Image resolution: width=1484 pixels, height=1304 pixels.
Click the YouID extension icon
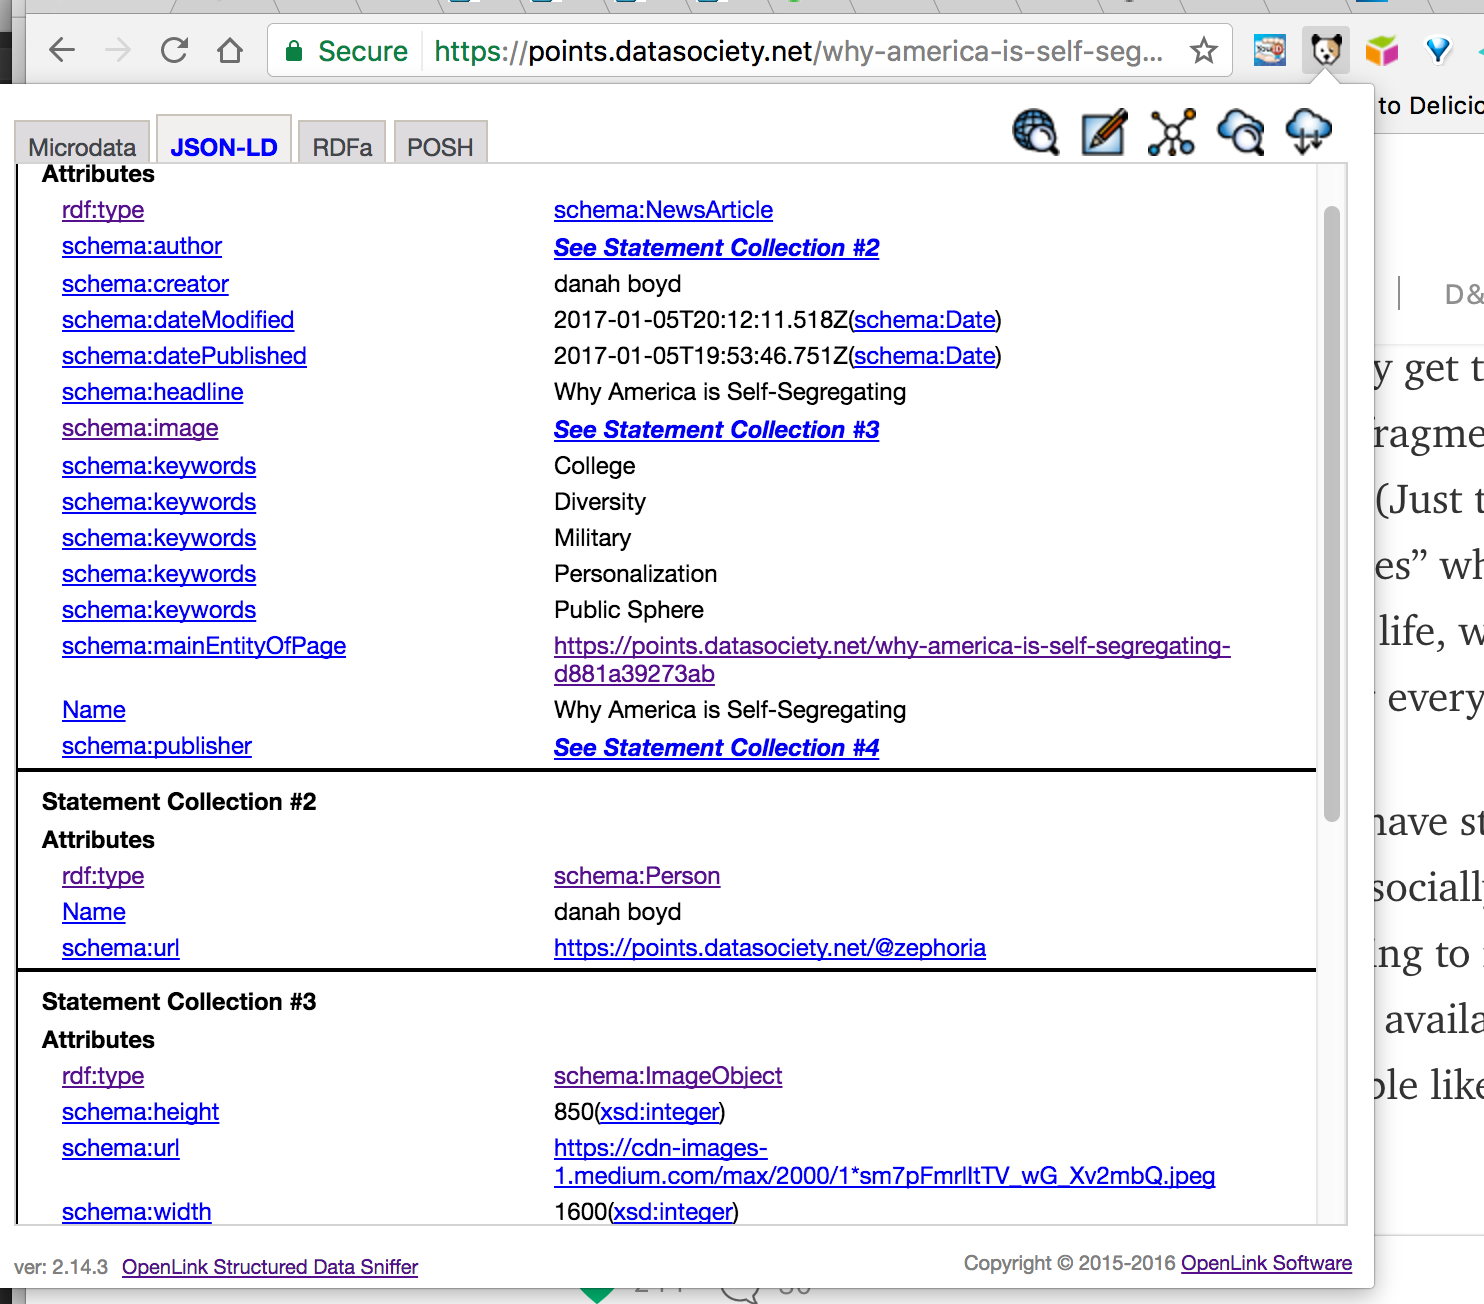coord(1270,50)
